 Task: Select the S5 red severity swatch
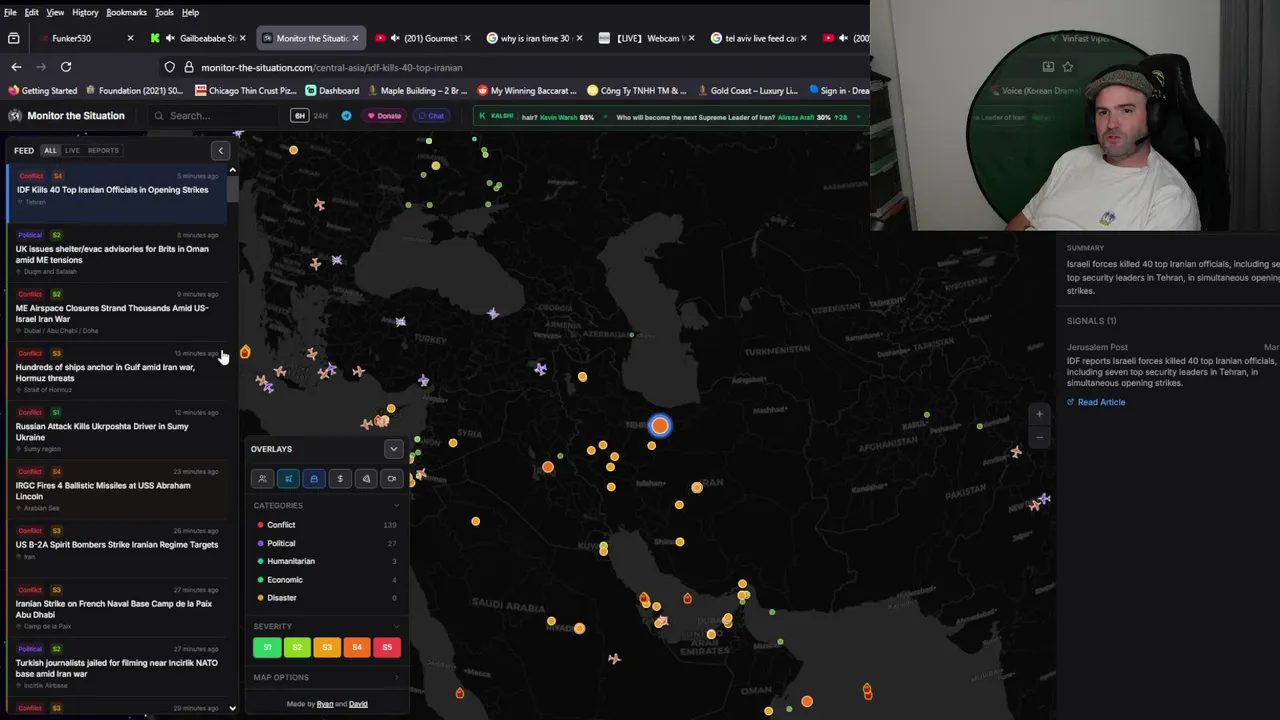387,648
